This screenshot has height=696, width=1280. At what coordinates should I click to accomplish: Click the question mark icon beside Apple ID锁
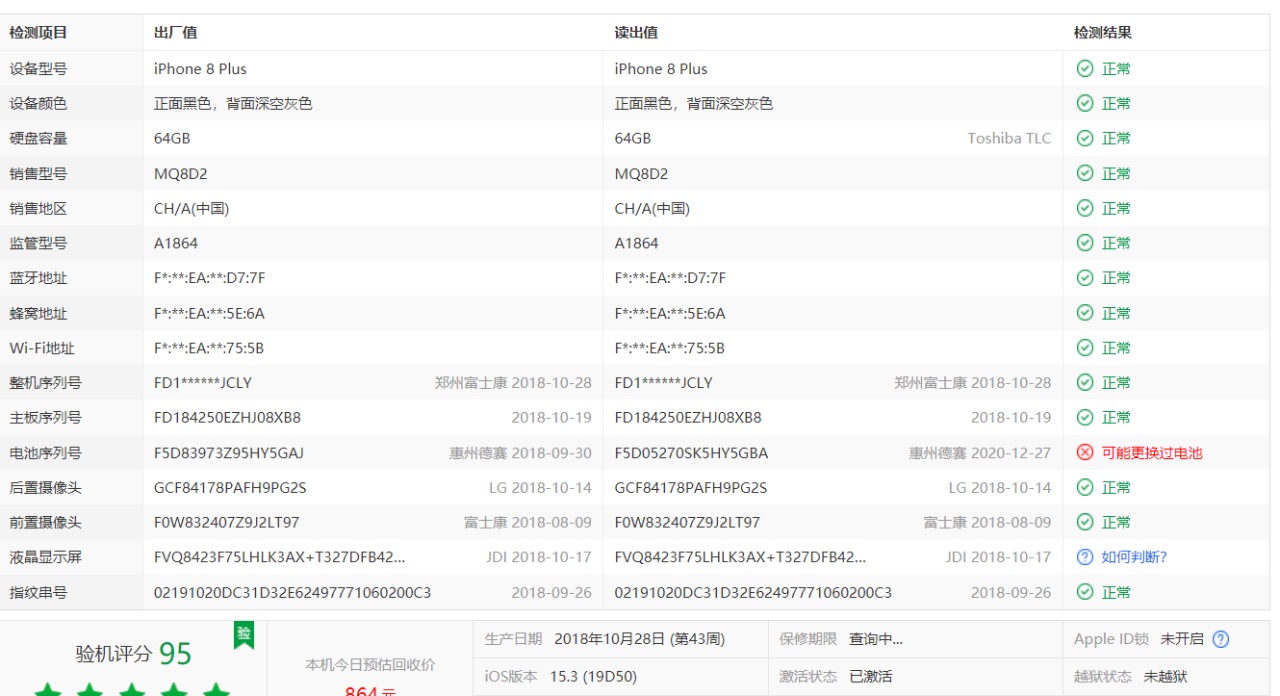pos(1220,639)
